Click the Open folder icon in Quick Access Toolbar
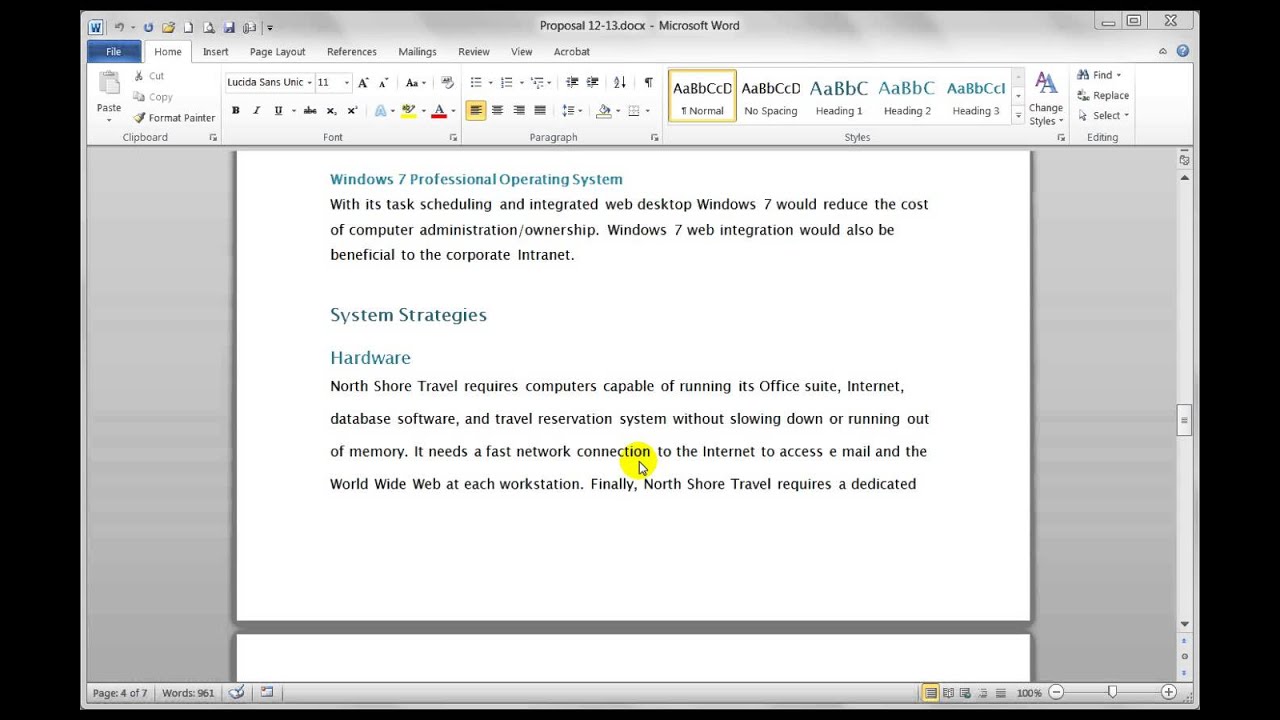The height and width of the screenshot is (720, 1280). click(168, 27)
